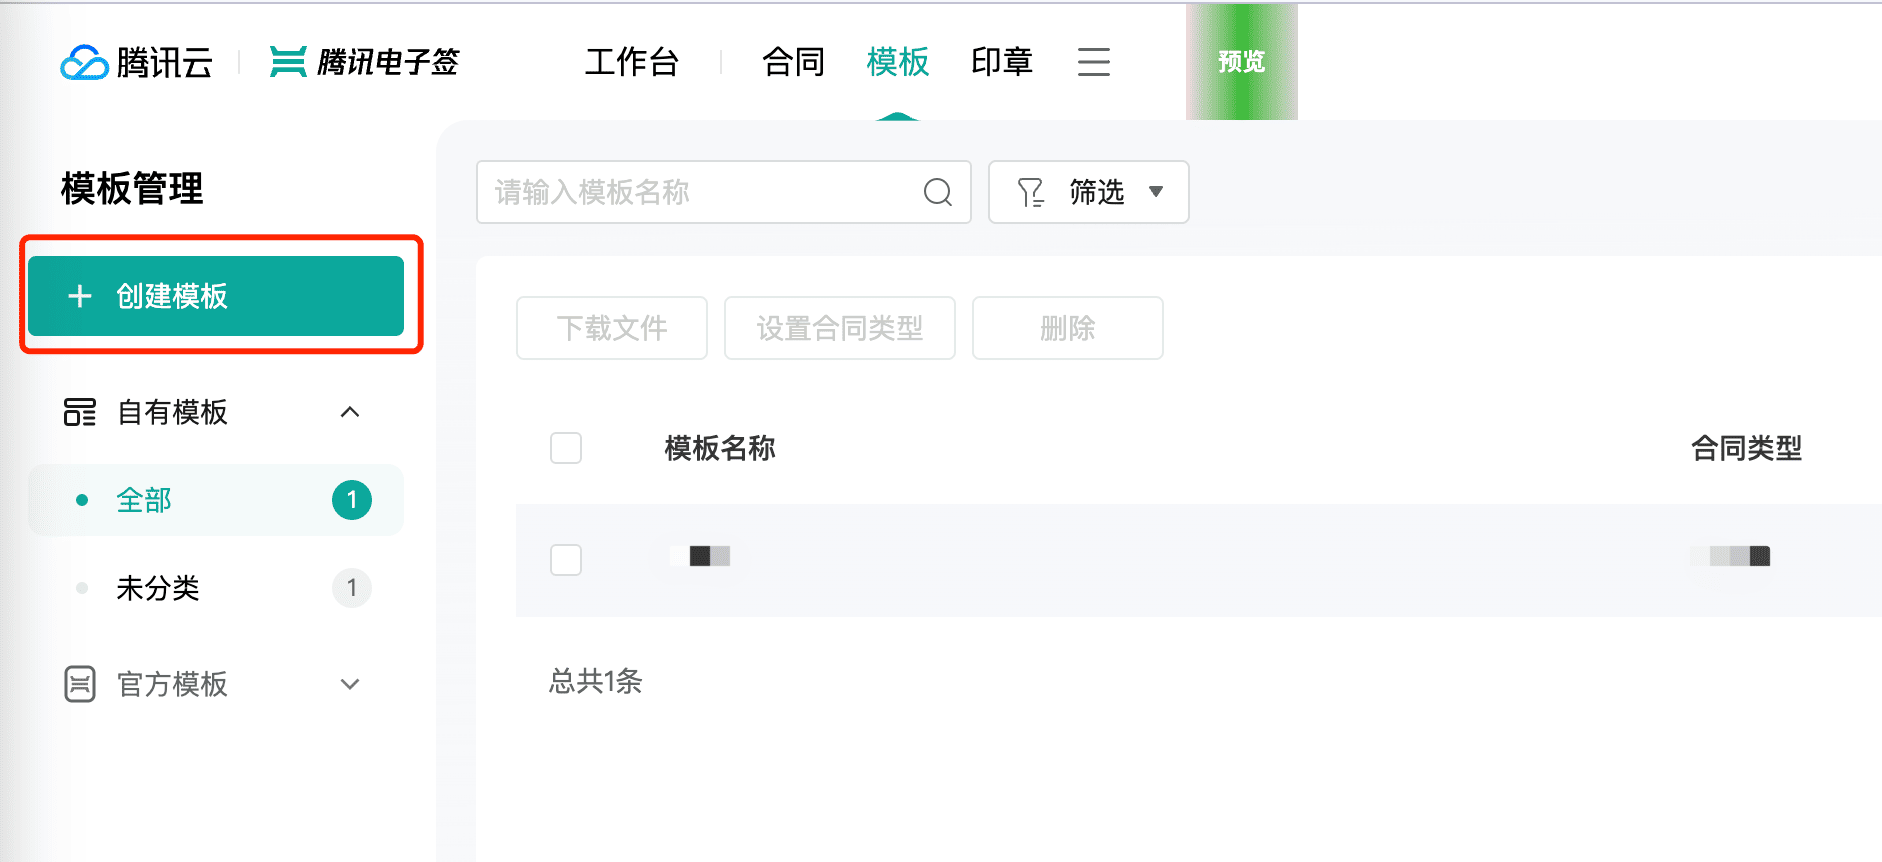1882x862 pixels.
Task: Click the Tencent Cloud logo icon
Action: 85,62
